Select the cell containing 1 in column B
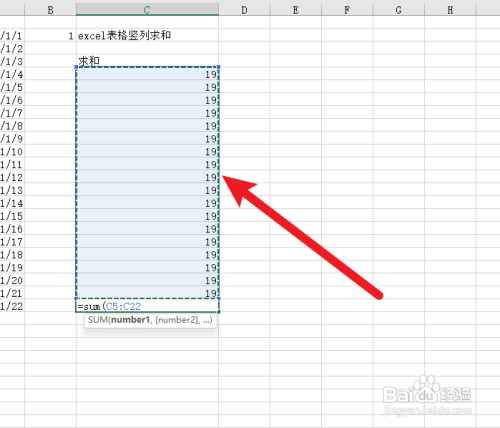Image resolution: width=500 pixels, height=428 pixels. [50, 35]
